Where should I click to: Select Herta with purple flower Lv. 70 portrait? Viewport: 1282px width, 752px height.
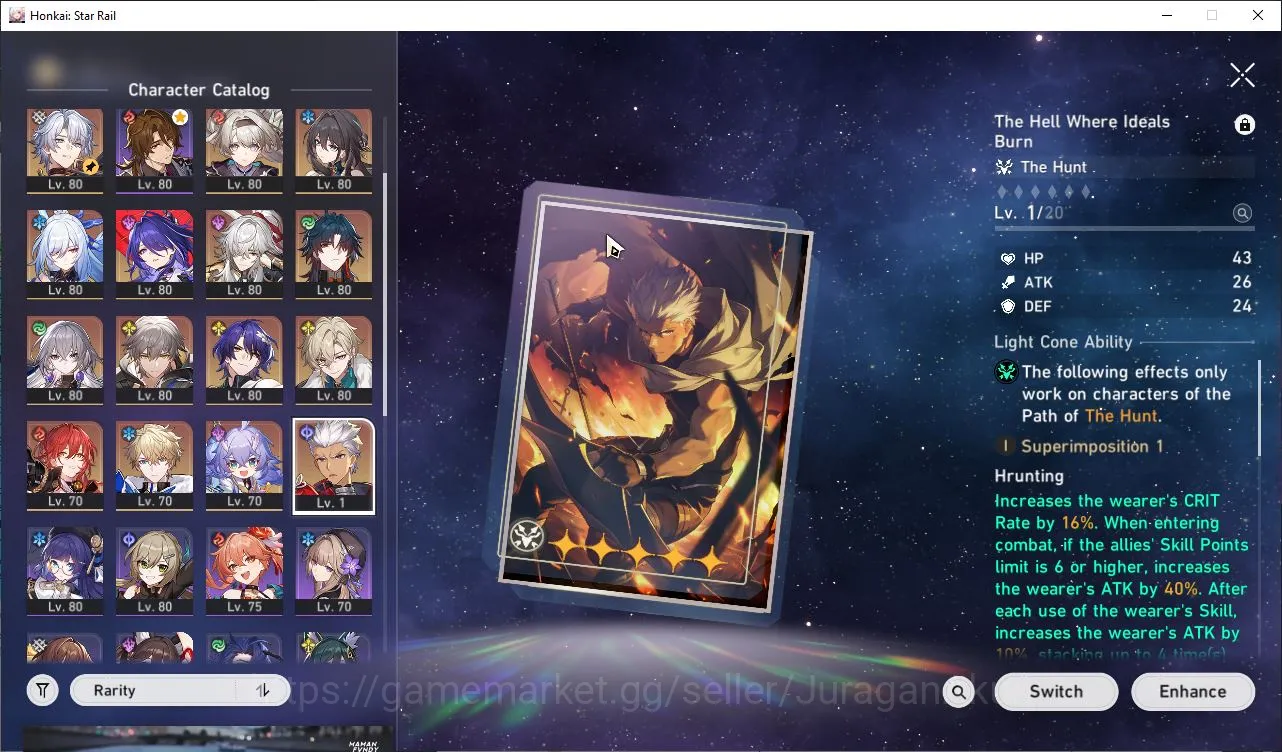(334, 570)
